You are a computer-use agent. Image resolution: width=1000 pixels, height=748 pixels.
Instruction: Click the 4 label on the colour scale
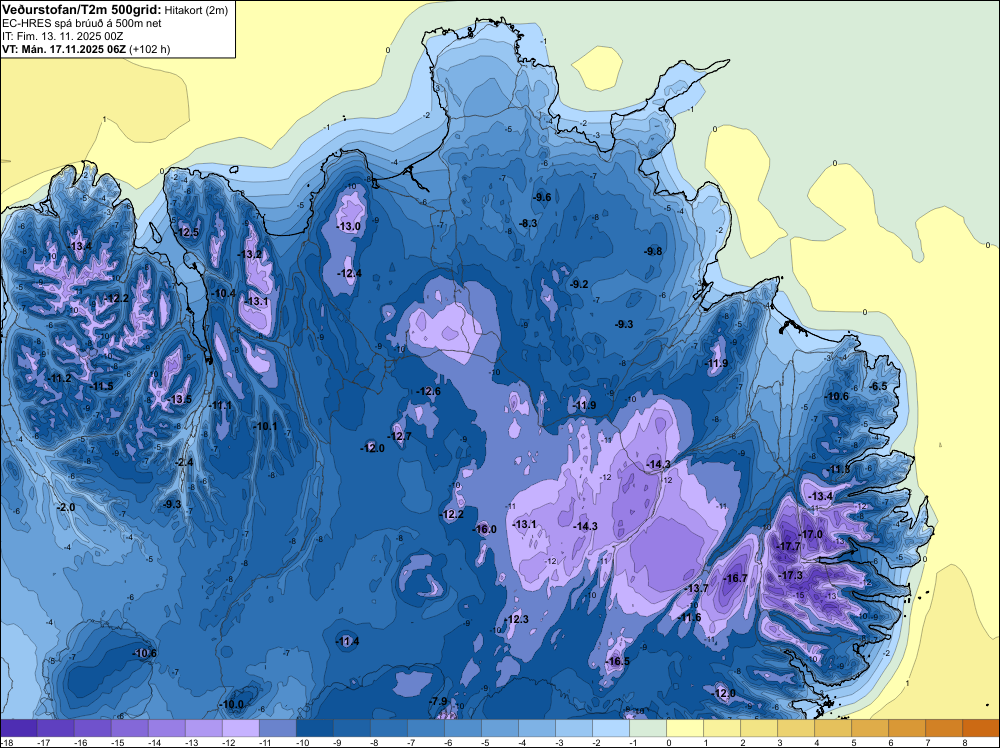[817, 743]
